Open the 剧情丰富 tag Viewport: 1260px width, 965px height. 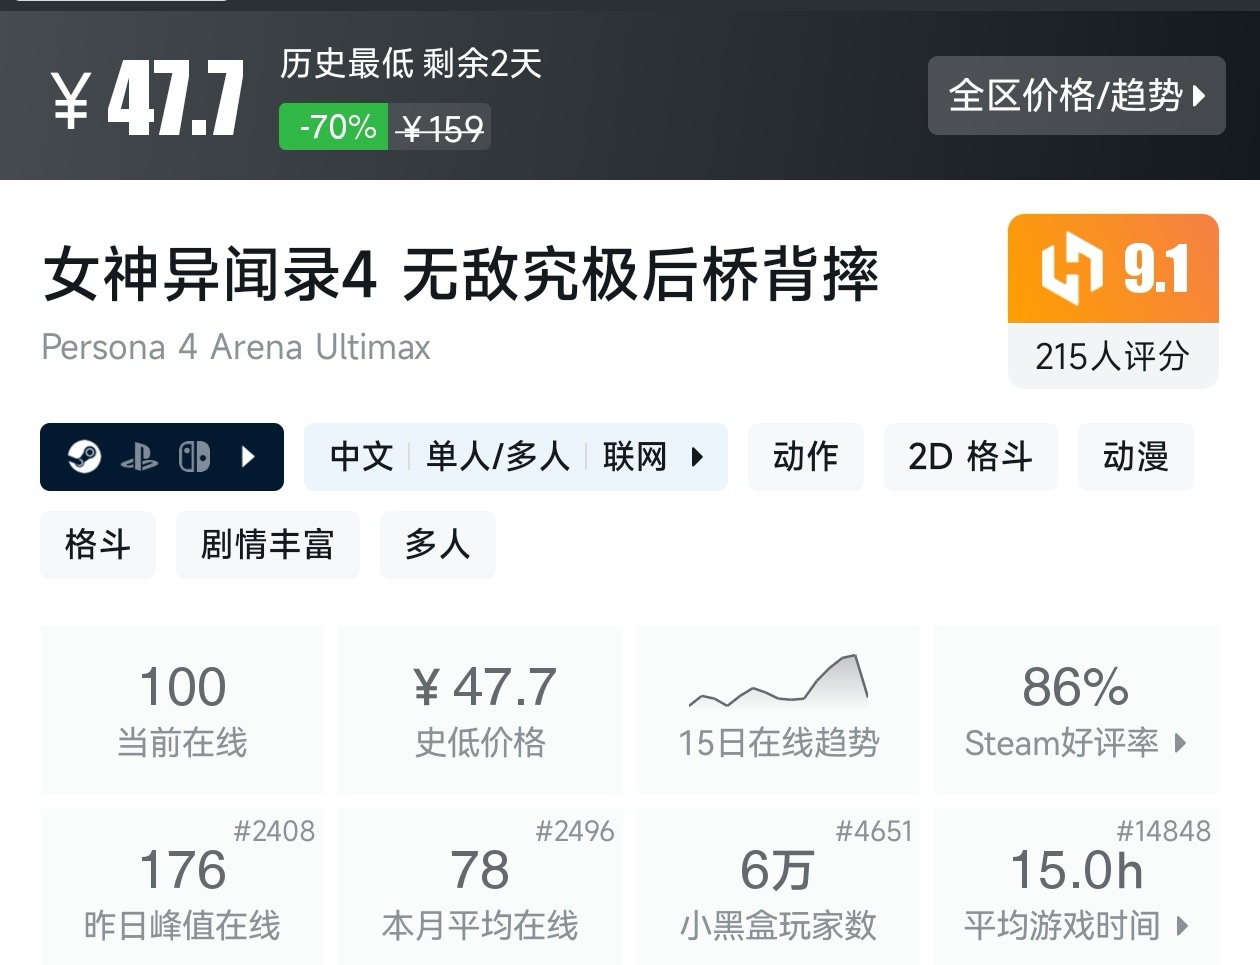pyautogui.click(x=268, y=545)
